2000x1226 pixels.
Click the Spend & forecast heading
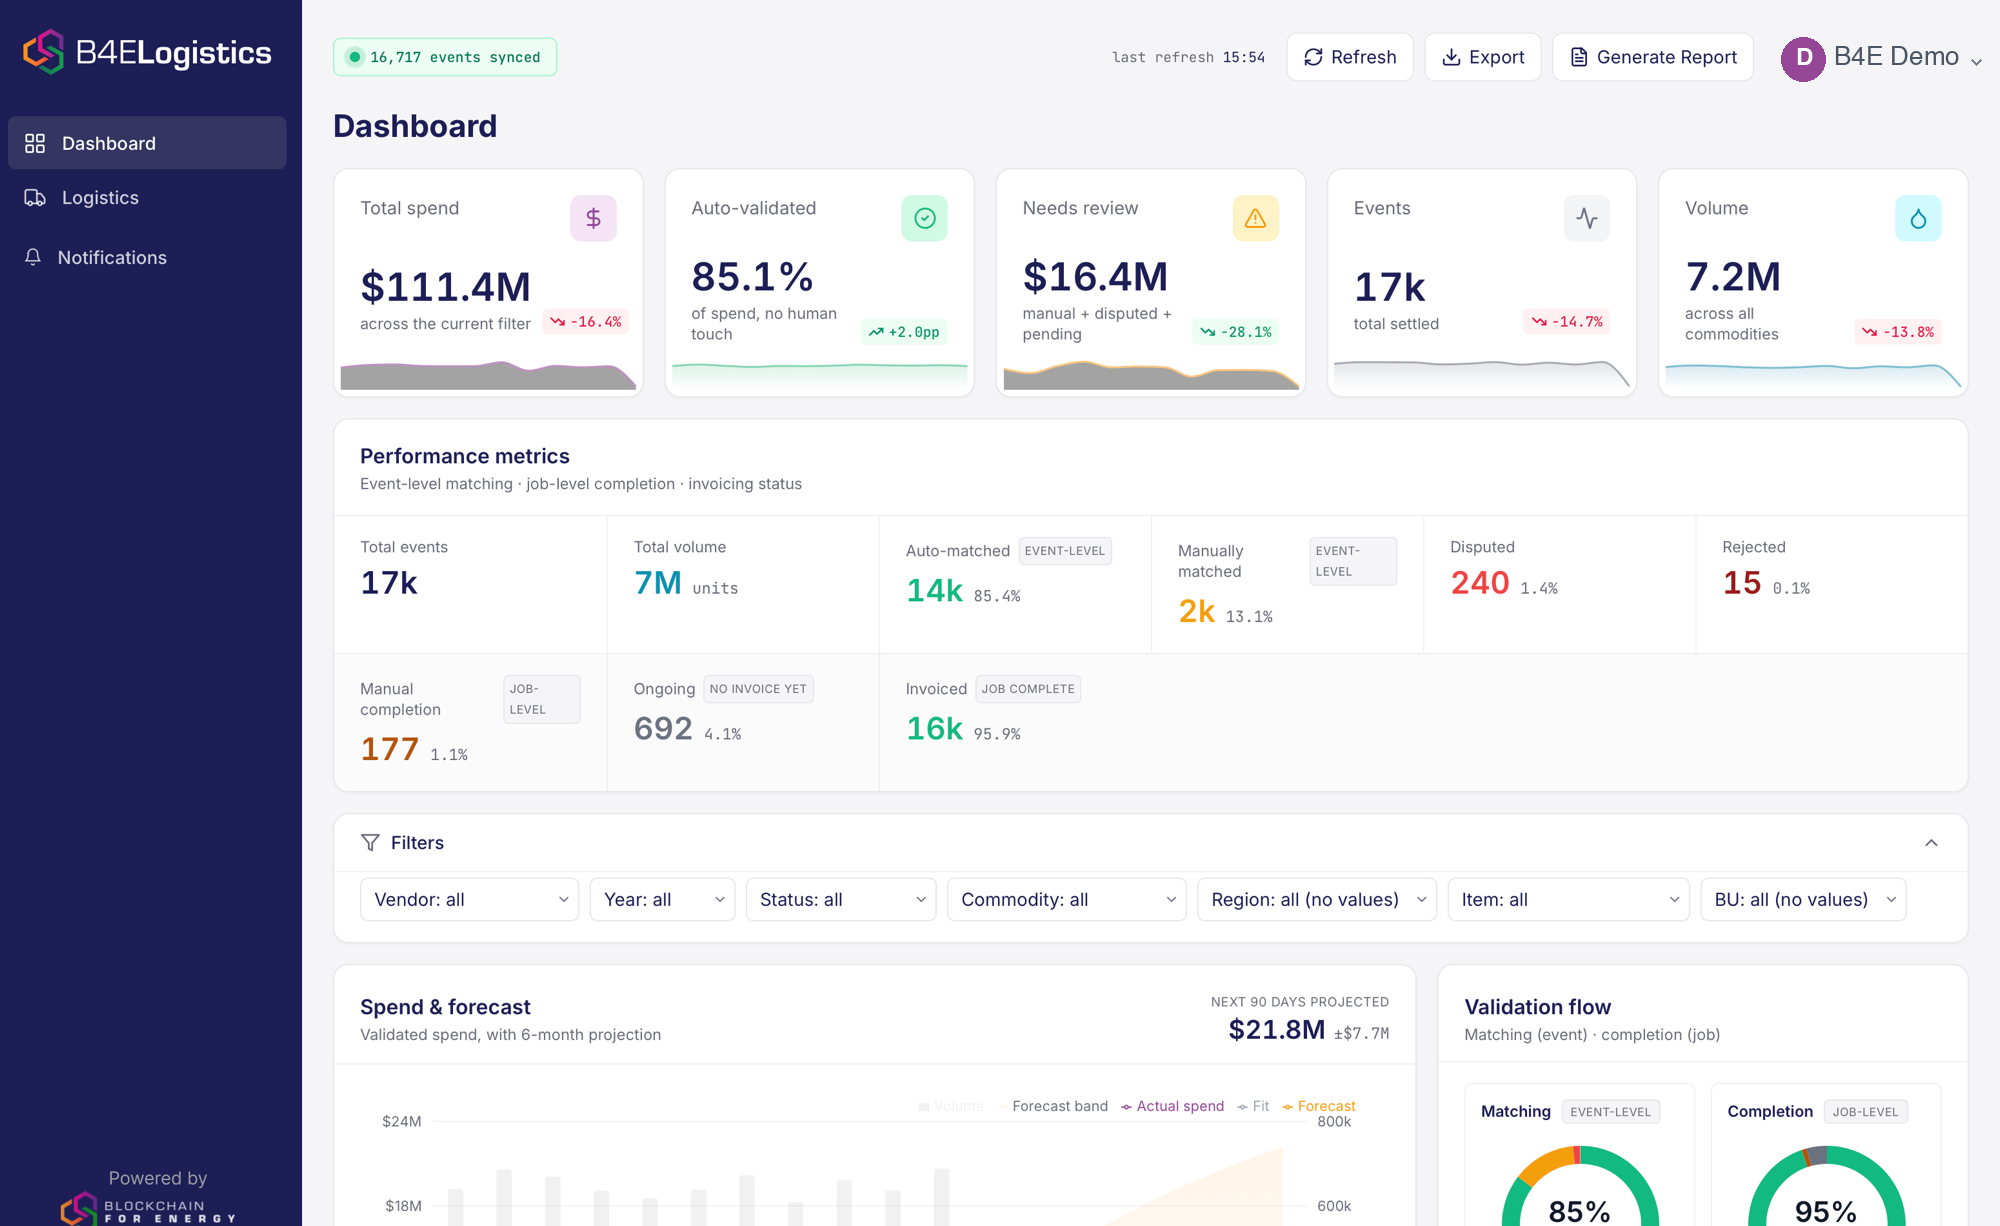click(445, 1007)
